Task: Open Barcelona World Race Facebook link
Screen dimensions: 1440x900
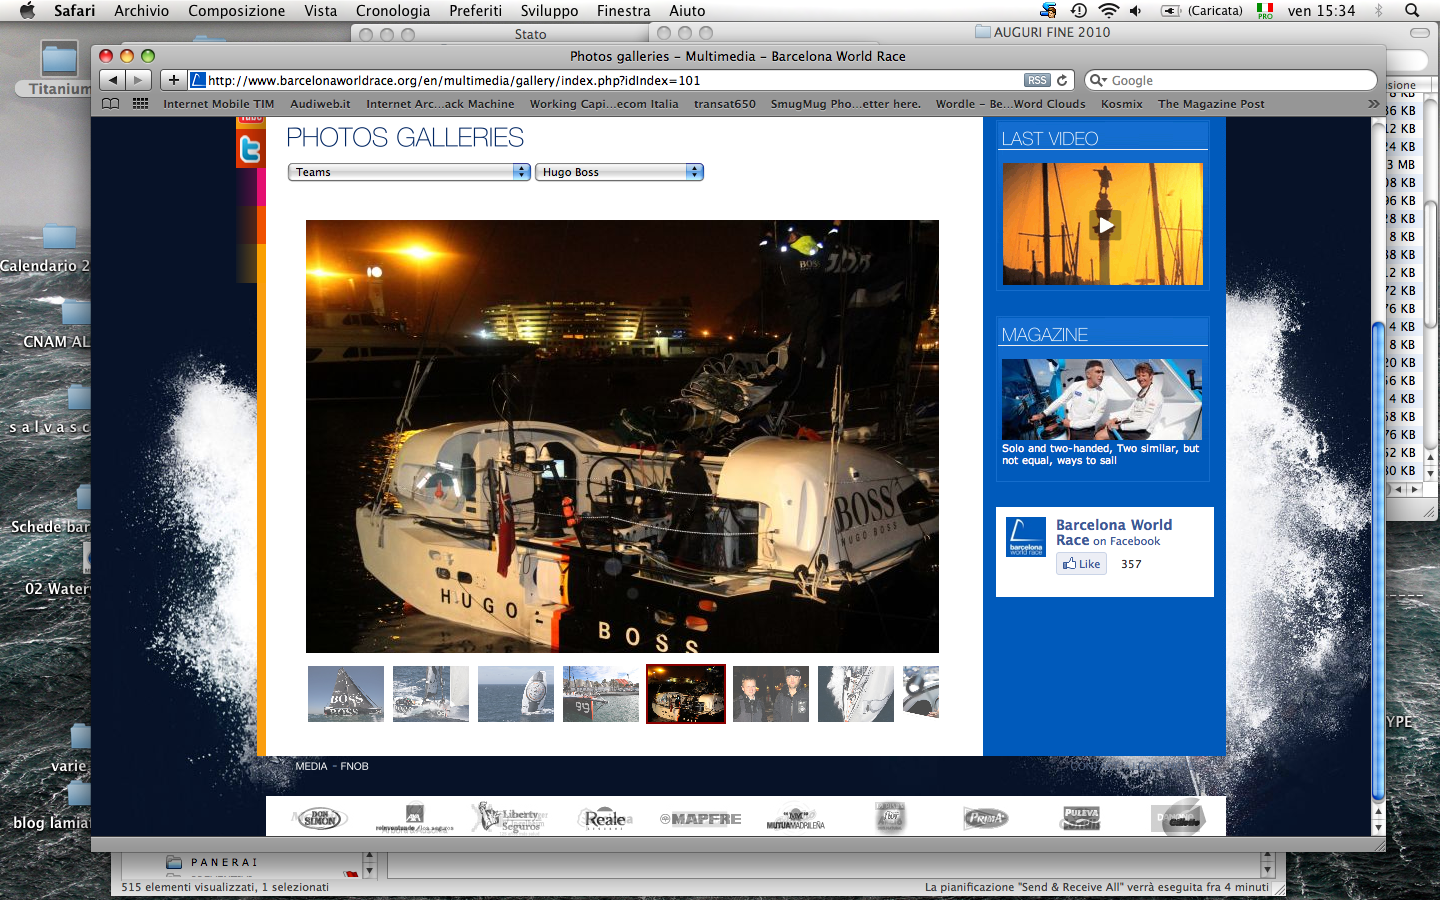Action: (x=1114, y=532)
